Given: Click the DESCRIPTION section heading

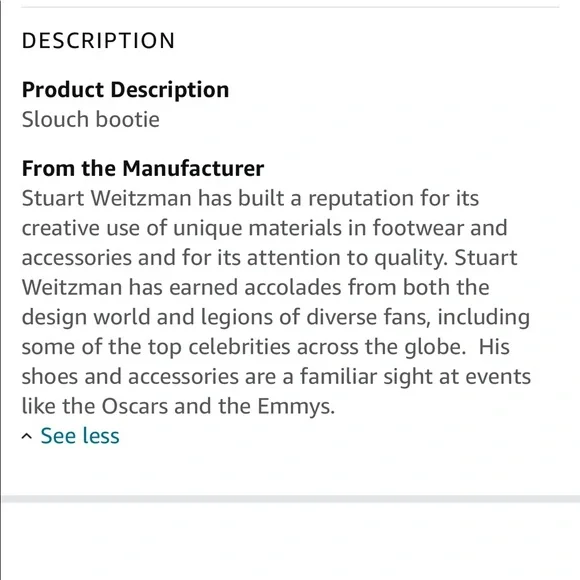Looking at the screenshot, I should pos(98,40).
